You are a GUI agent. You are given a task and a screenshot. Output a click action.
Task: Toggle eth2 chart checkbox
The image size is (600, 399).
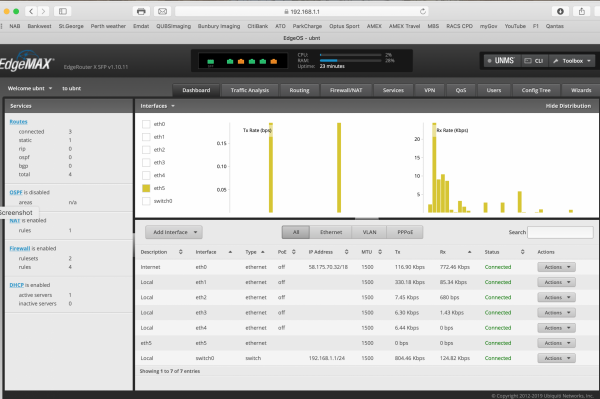point(146,150)
